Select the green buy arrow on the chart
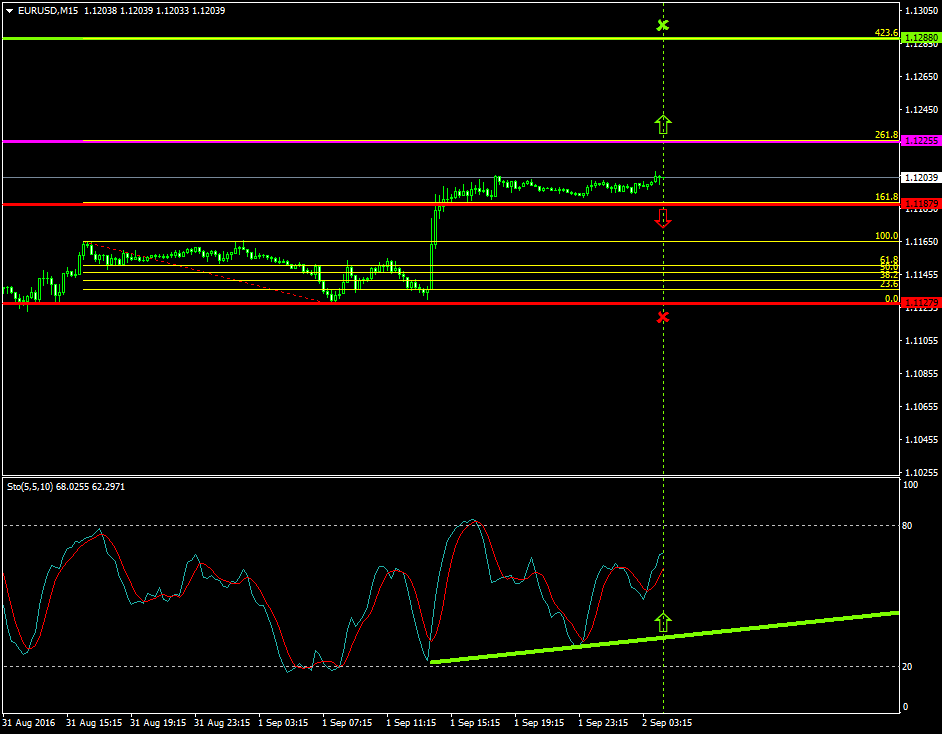 [x=663, y=124]
